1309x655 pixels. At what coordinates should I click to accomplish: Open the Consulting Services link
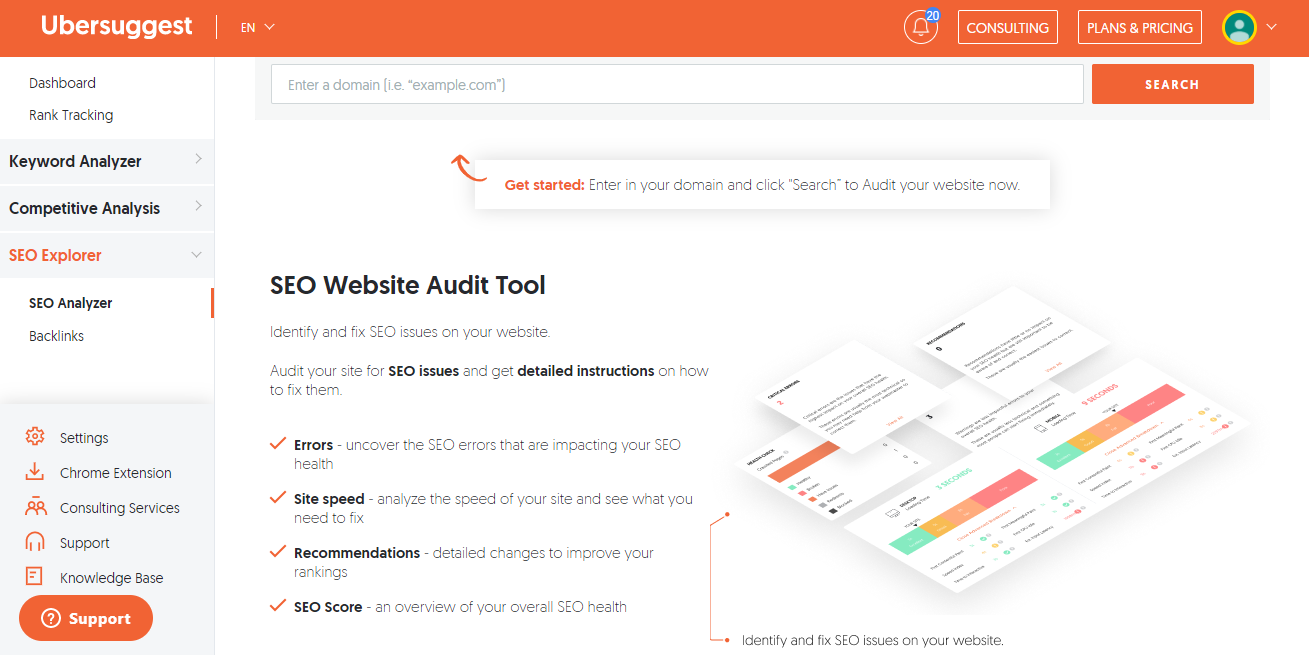120,508
